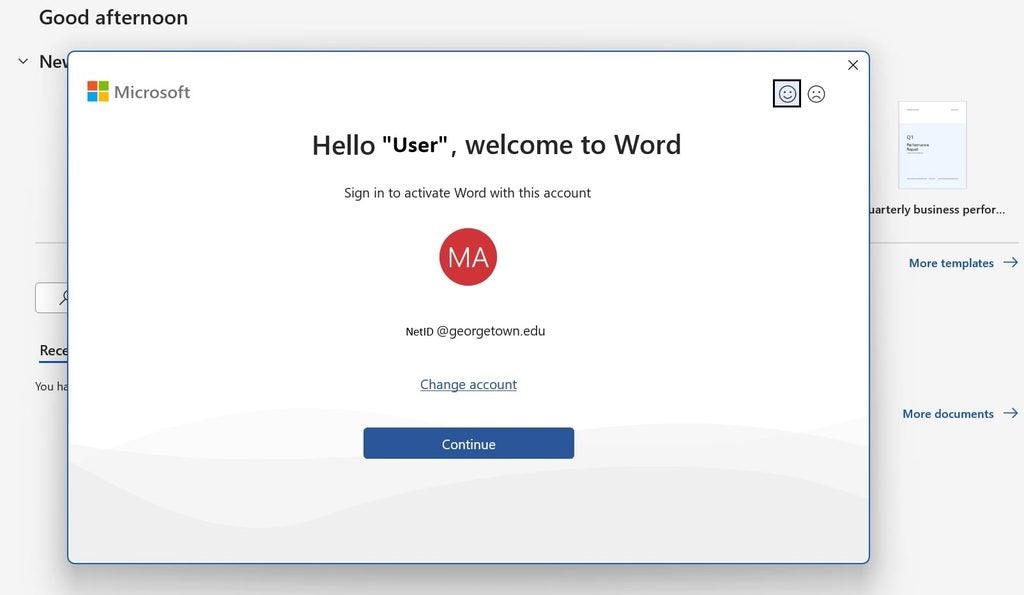This screenshot has height=595, width=1024.
Task: Click the NetID @georgetown.edu account text
Action: [475, 331]
